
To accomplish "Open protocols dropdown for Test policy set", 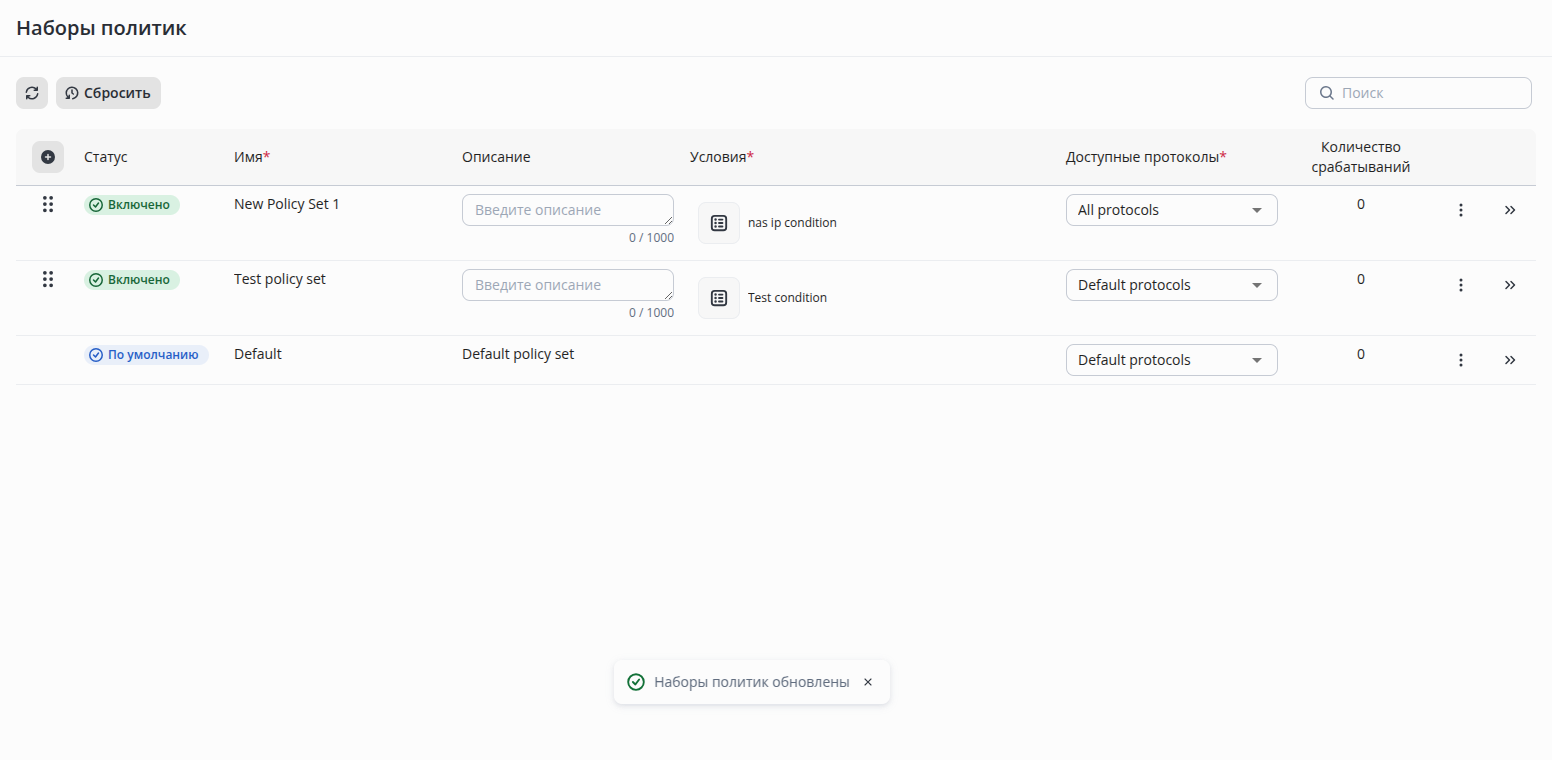I will [x=1171, y=285].
